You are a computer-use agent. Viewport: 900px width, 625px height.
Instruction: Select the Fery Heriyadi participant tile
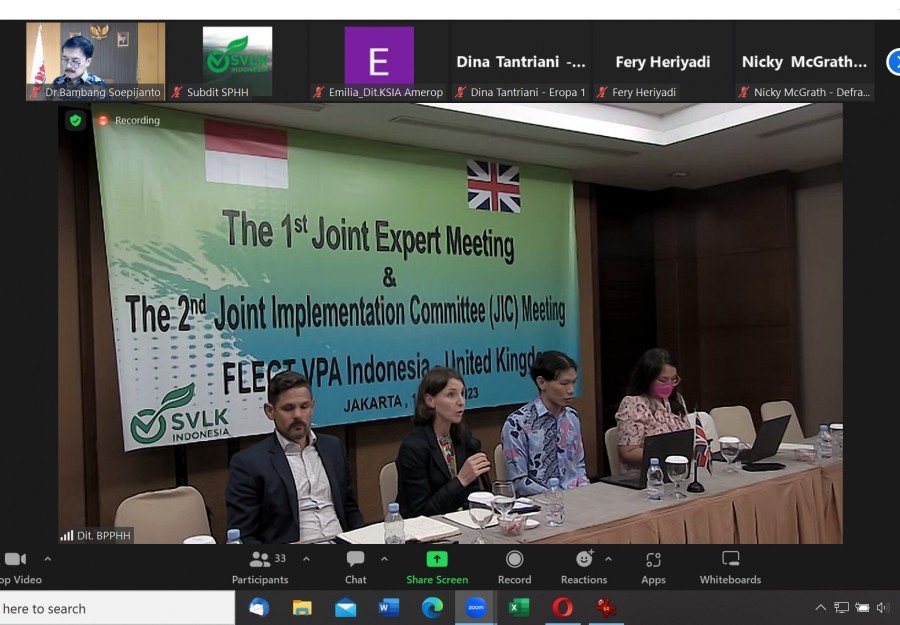coord(662,61)
